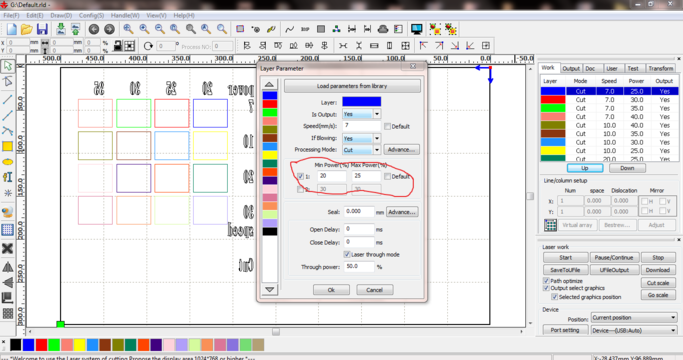Screen dimensions: 683x360
Task: Toggle Default checkbox beside Max Power
Action: tap(387, 176)
